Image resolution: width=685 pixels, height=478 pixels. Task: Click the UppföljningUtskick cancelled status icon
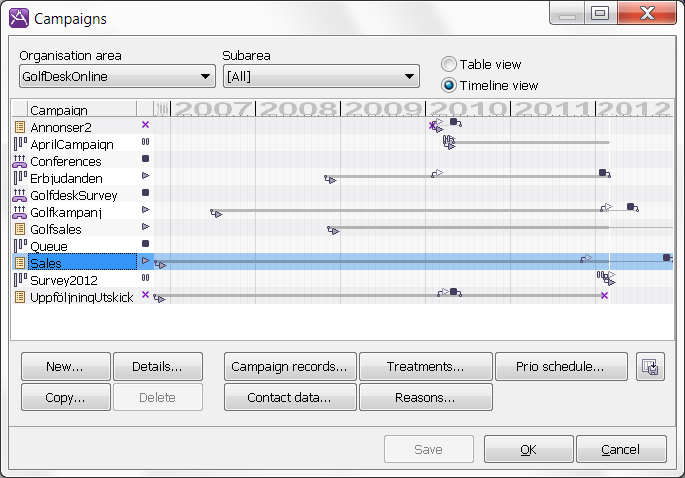145,294
